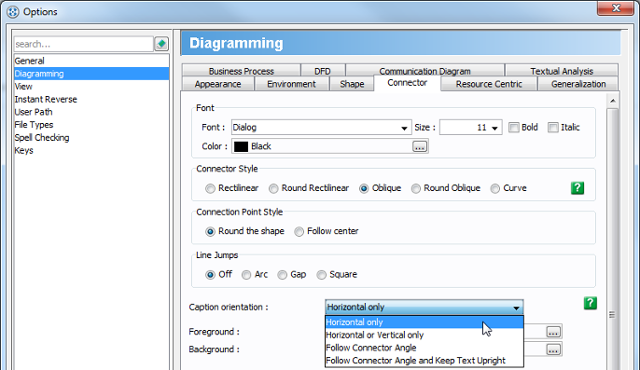Click scrollbar up arrow in settings panel

[612, 101]
